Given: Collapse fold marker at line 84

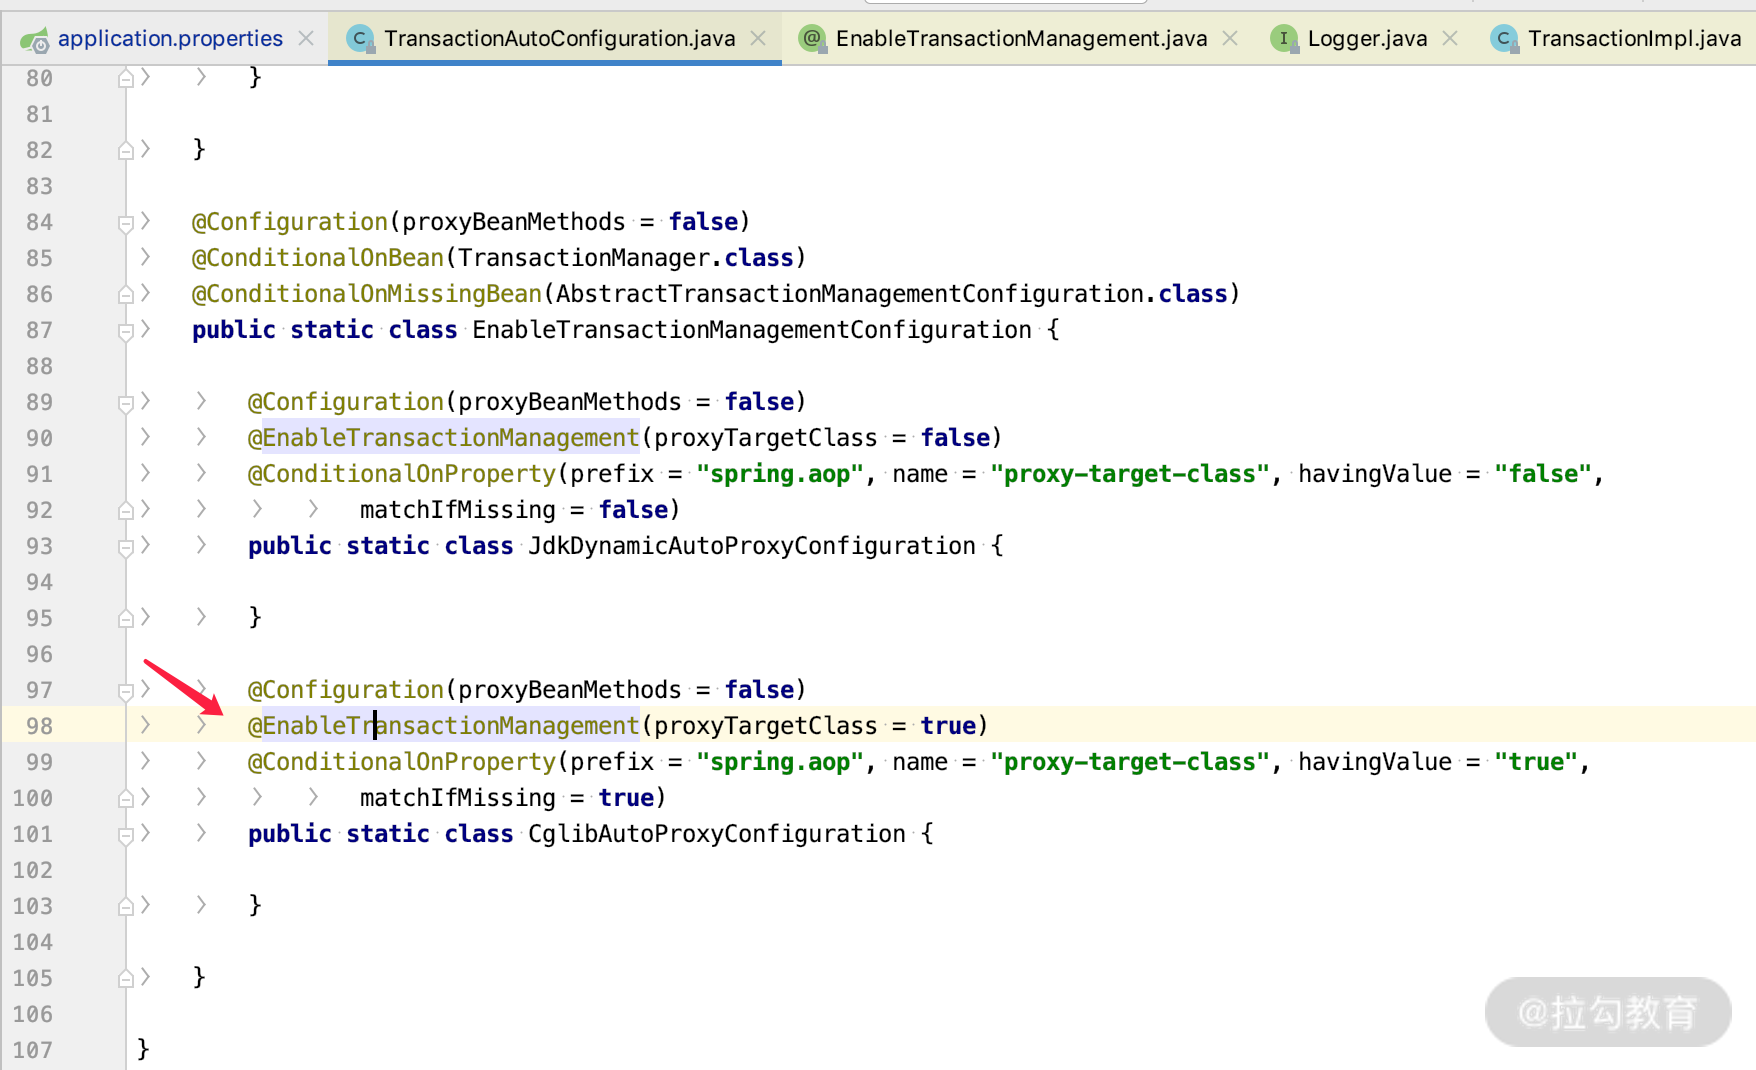Looking at the screenshot, I should coord(126,222).
